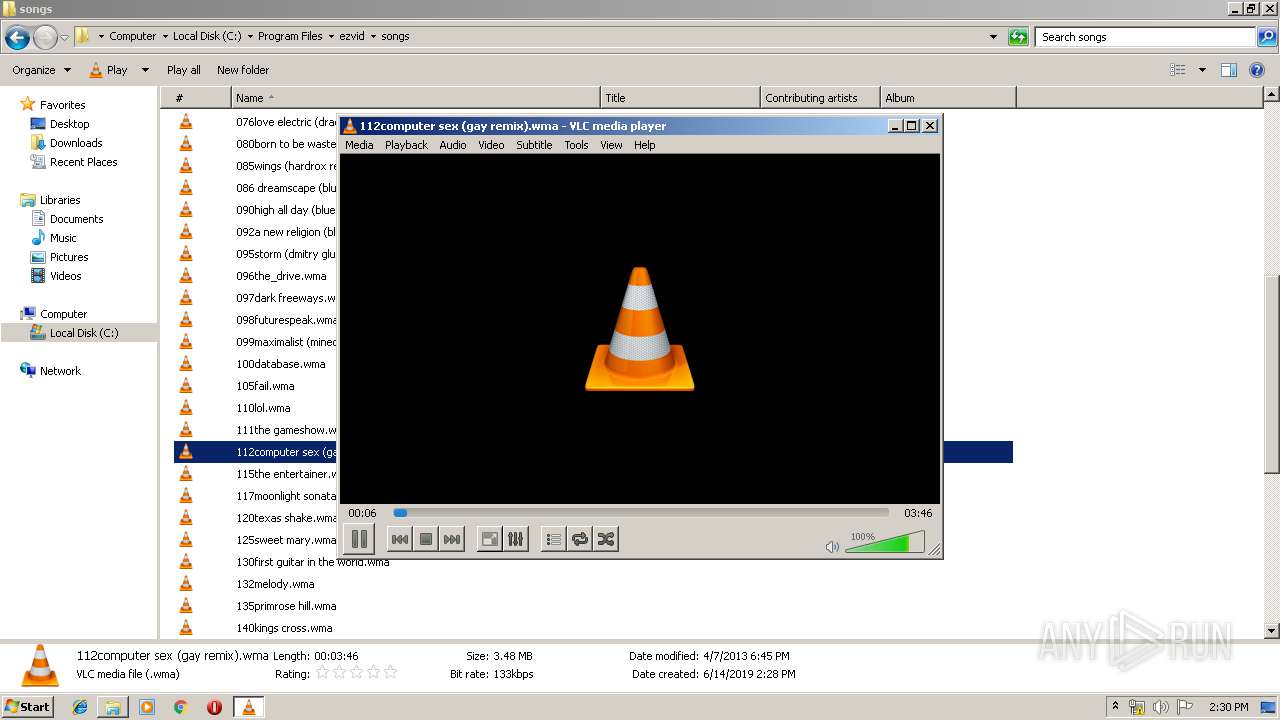
Task: Focus the Search songs field
Action: coord(1145,37)
